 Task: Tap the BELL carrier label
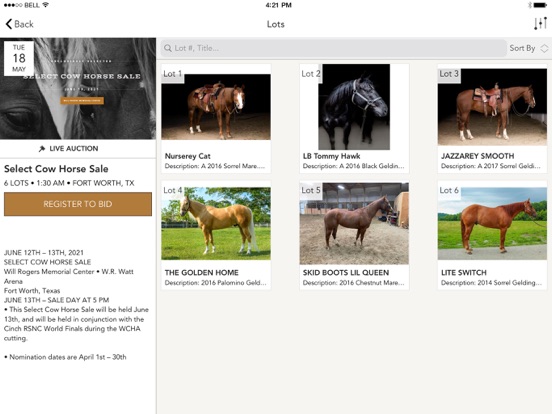point(32,5)
